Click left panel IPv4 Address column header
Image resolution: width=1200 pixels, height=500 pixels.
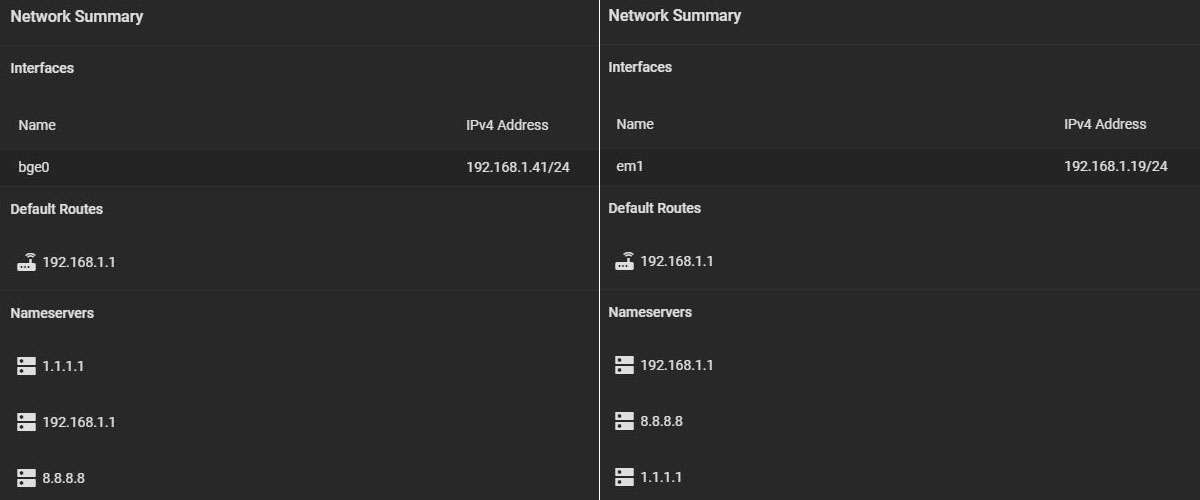coord(507,125)
